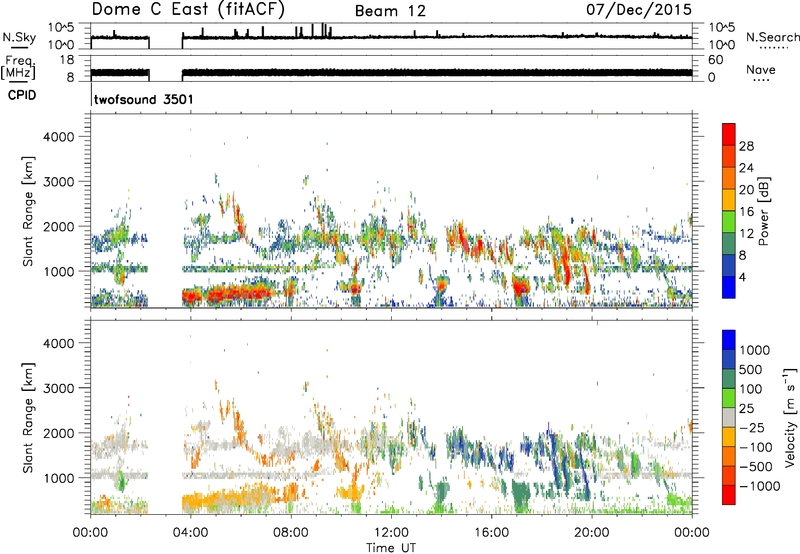Click the "4" power colorbar label
Viewport: 800px width, 554px height.
click(x=743, y=278)
